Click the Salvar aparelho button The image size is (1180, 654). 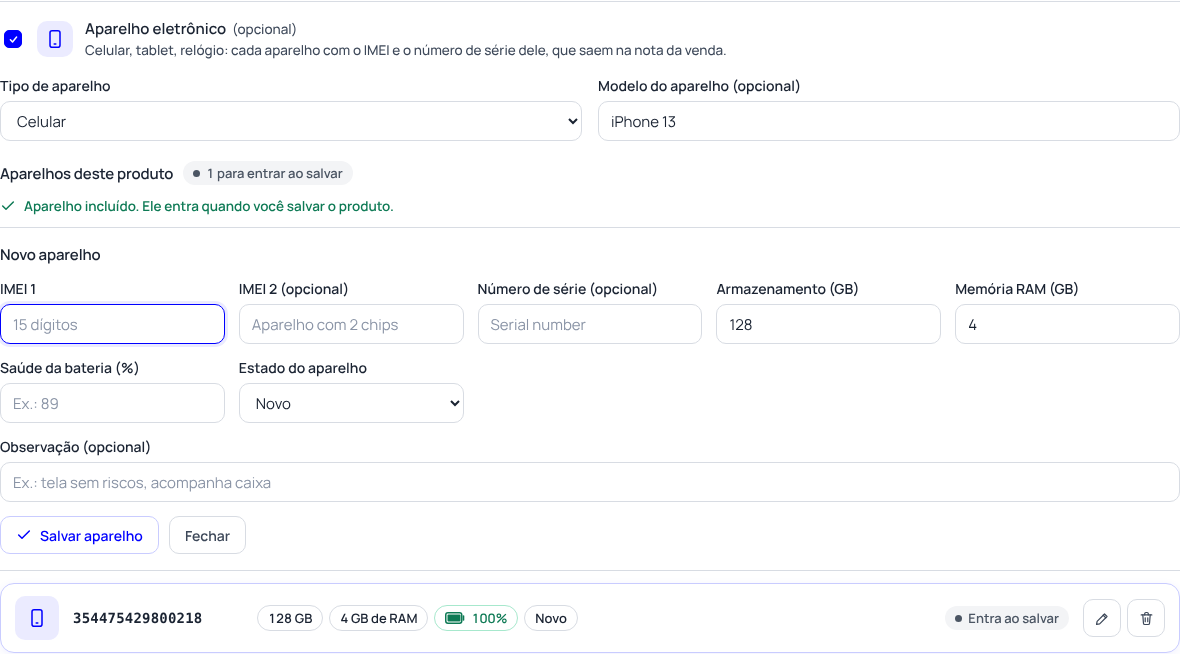[x=79, y=536]
